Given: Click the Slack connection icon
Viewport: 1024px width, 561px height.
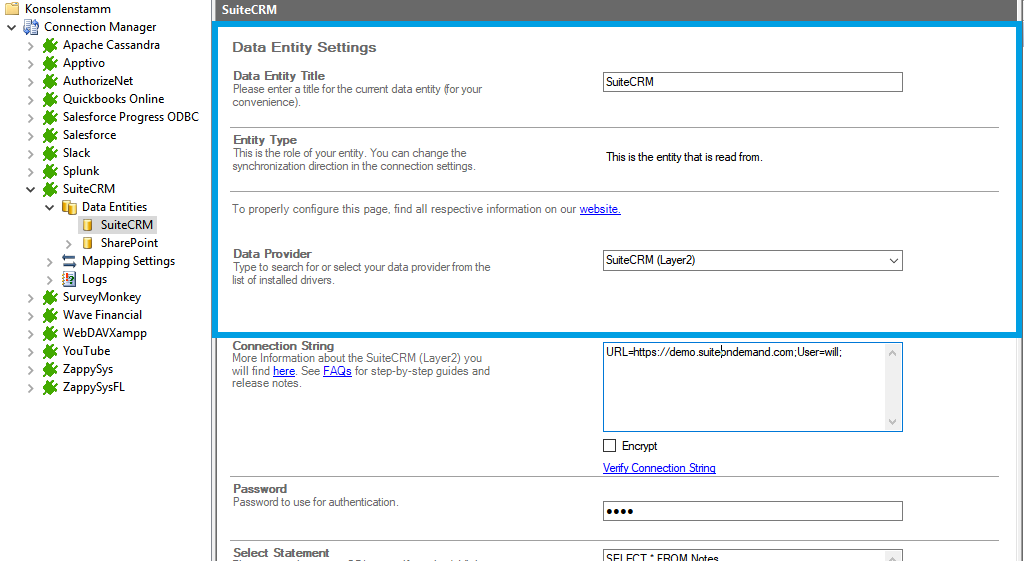Looking at the screenshot, I should [50, 153].
